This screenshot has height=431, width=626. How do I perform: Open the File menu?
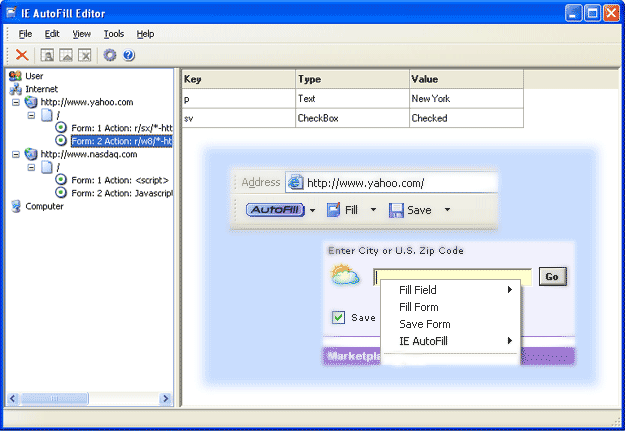click(x=25, y=34)
